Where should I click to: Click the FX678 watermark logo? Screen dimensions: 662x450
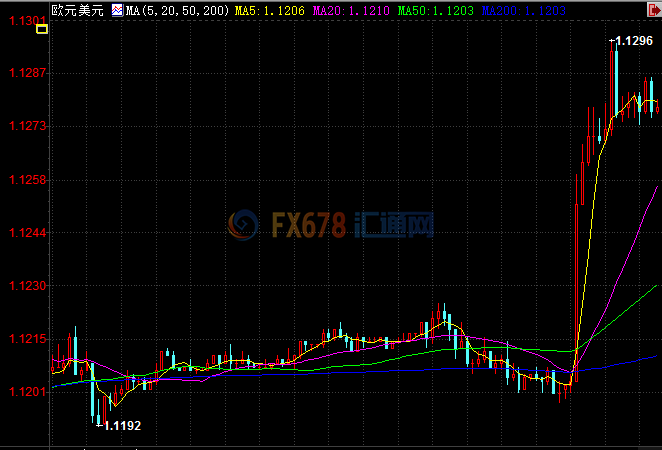(331, 225)
